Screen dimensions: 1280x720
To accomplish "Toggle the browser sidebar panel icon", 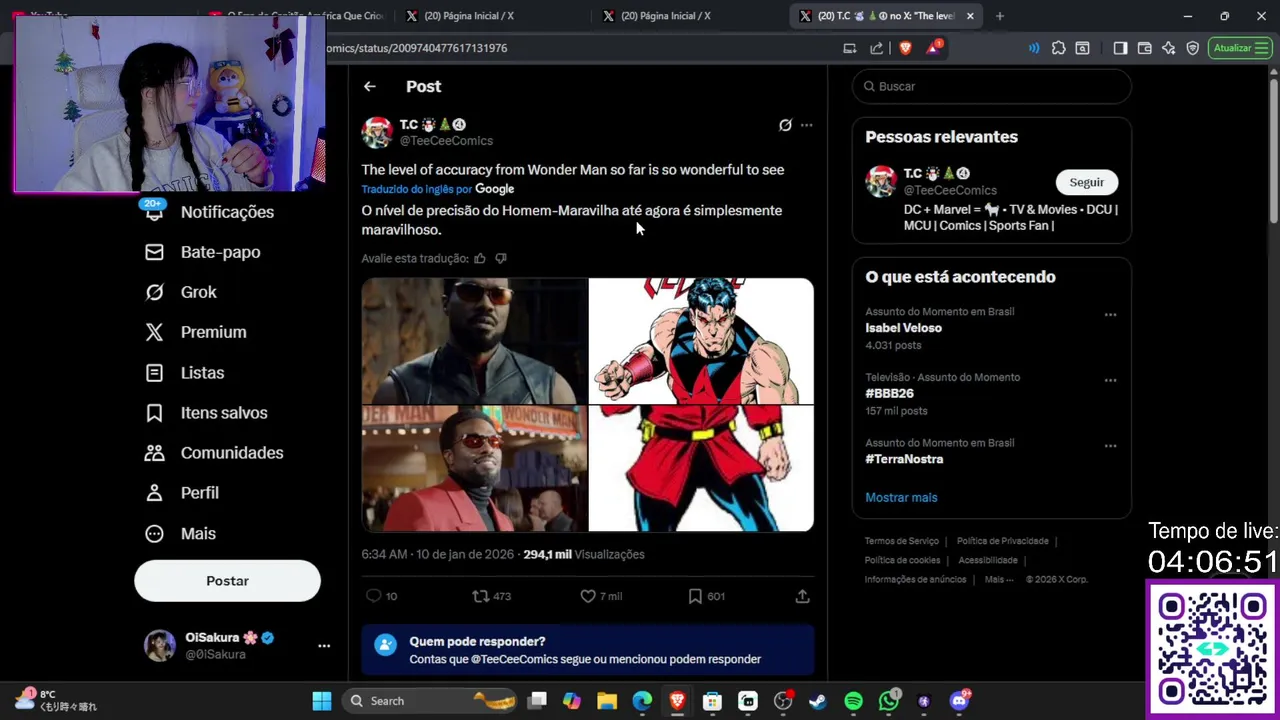I will [x=1120, y=48].
